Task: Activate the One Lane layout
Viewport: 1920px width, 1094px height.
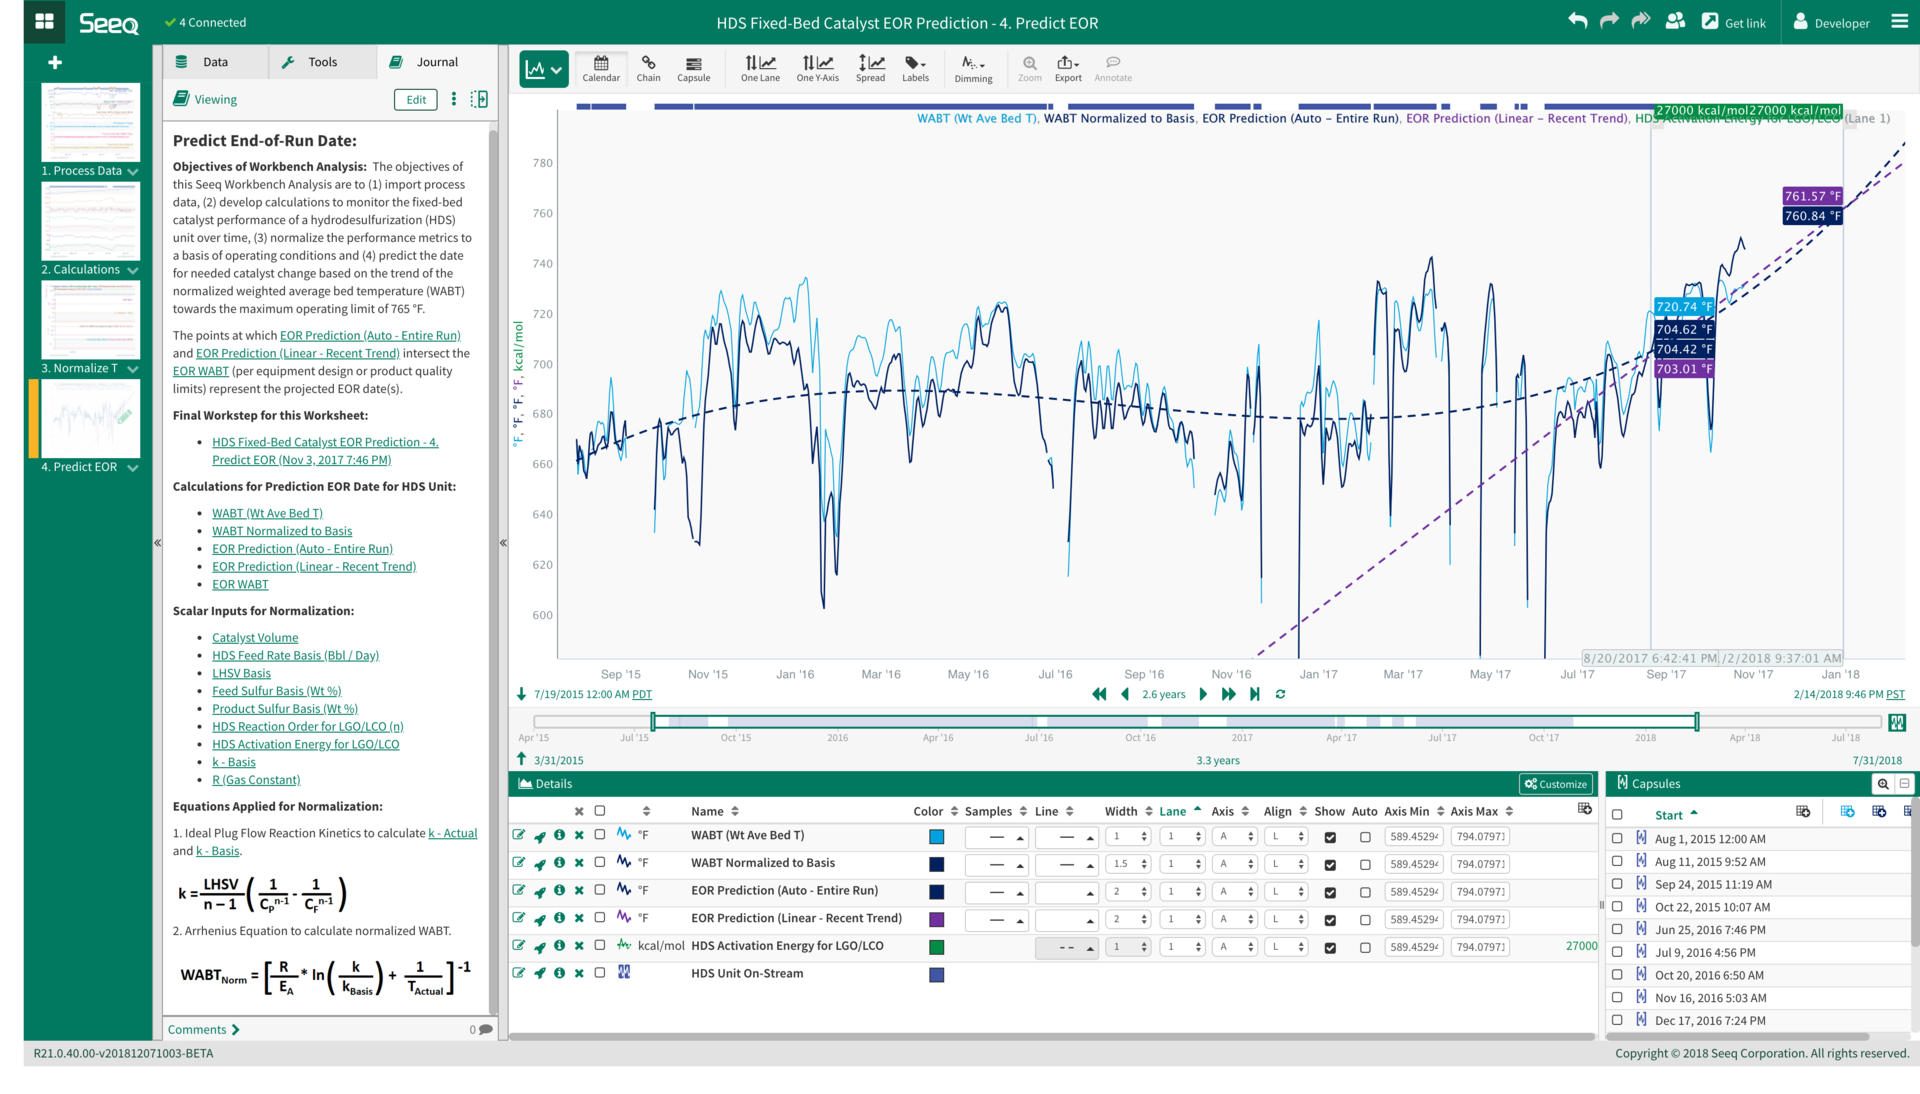Action: pos(760,68)
